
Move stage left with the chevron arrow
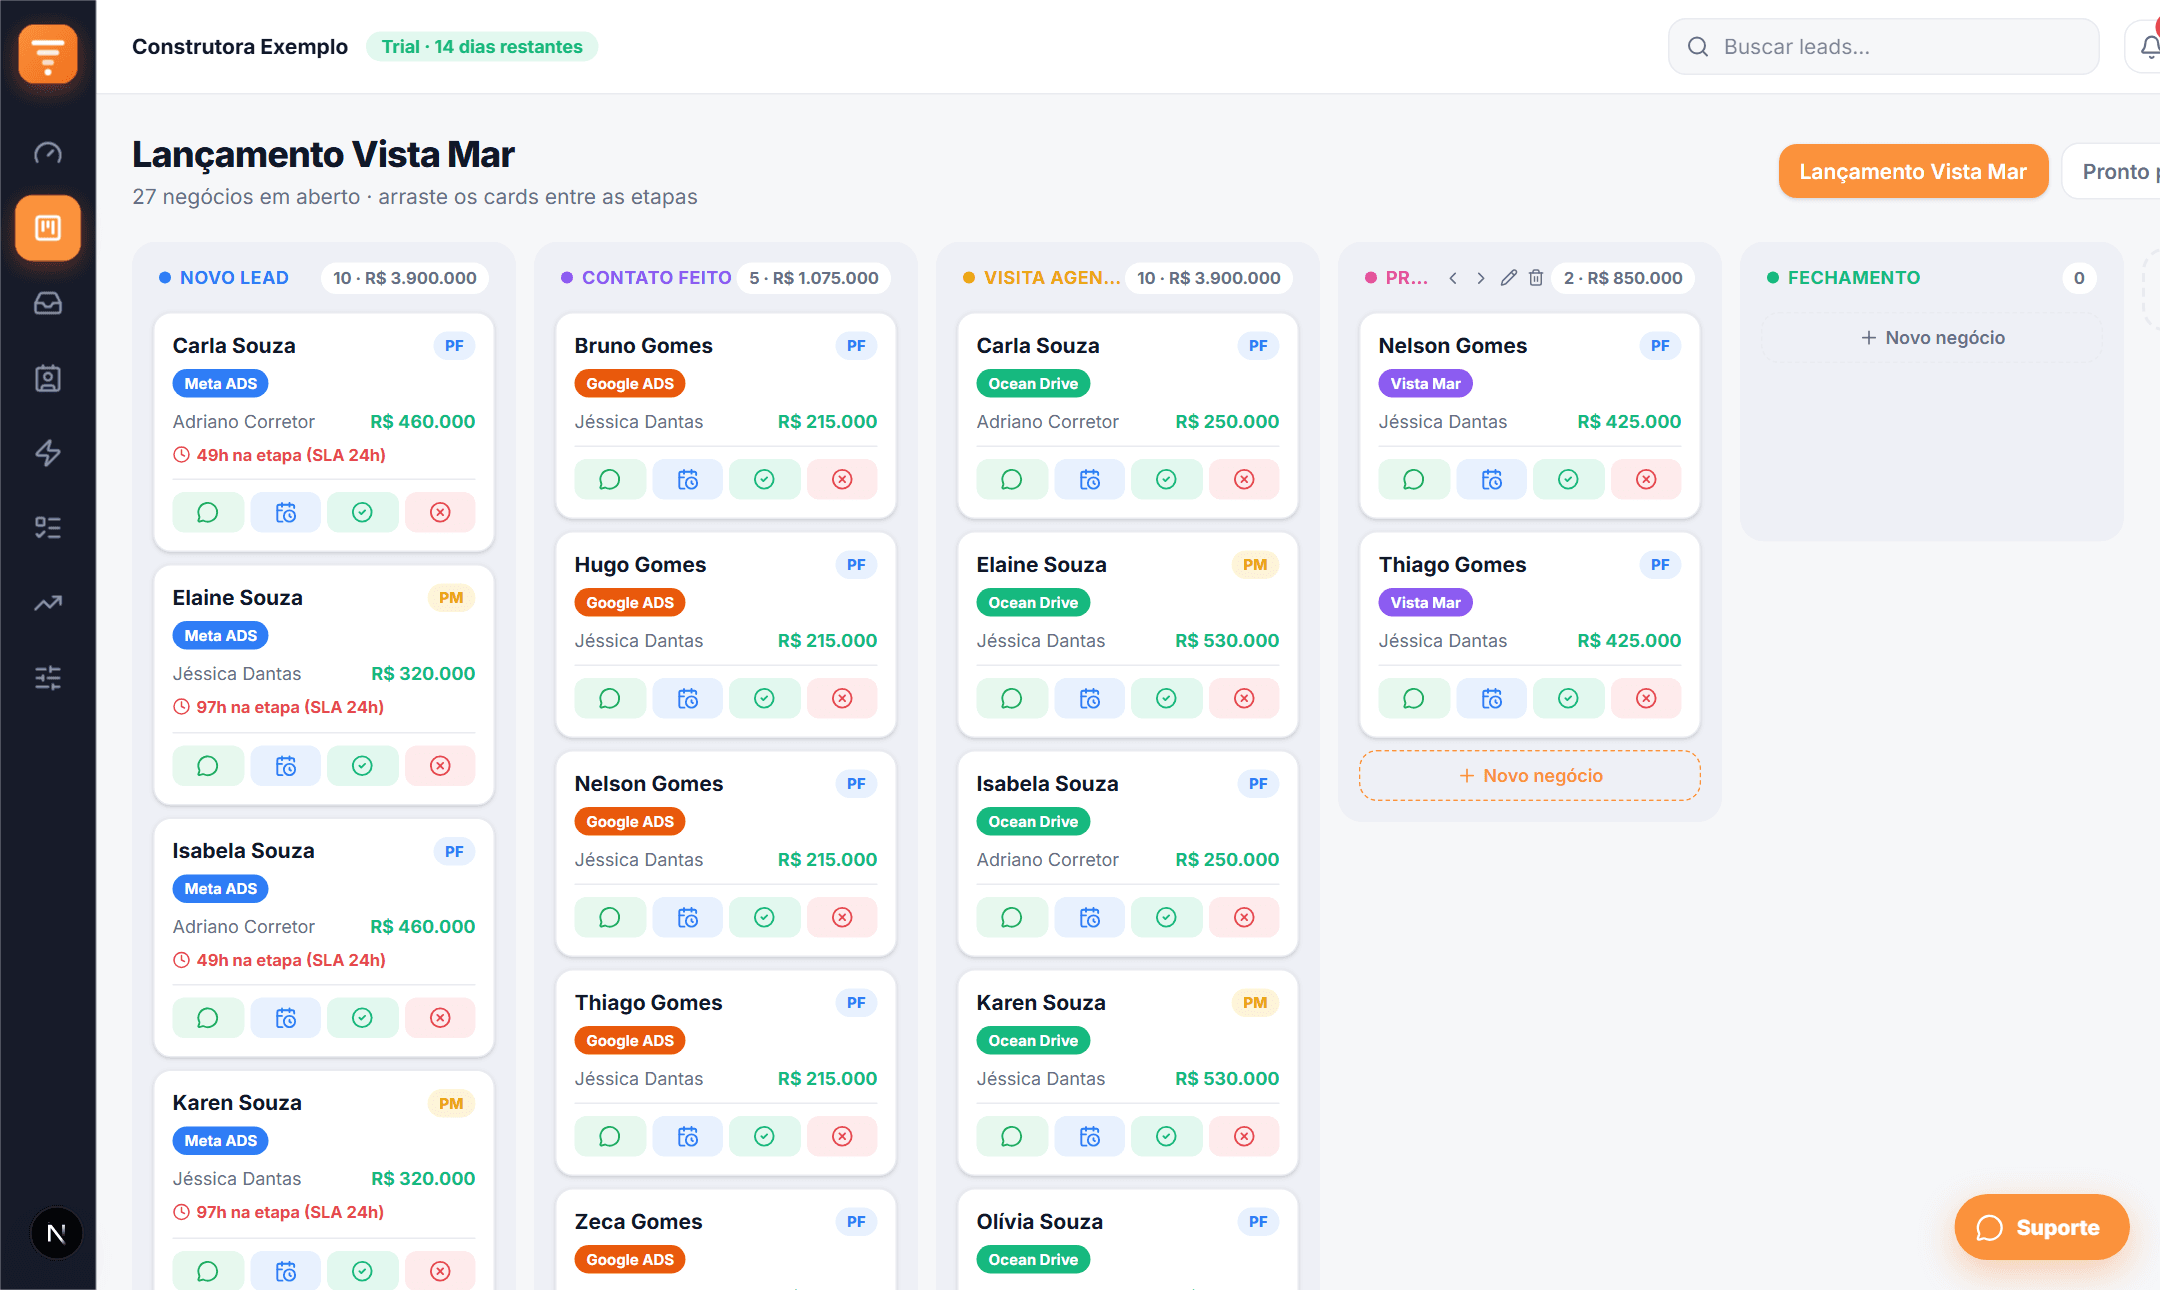tap(1453, 278)
